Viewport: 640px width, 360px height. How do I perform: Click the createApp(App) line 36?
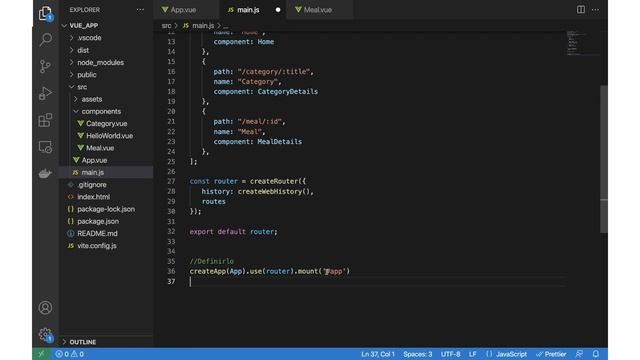270,271
